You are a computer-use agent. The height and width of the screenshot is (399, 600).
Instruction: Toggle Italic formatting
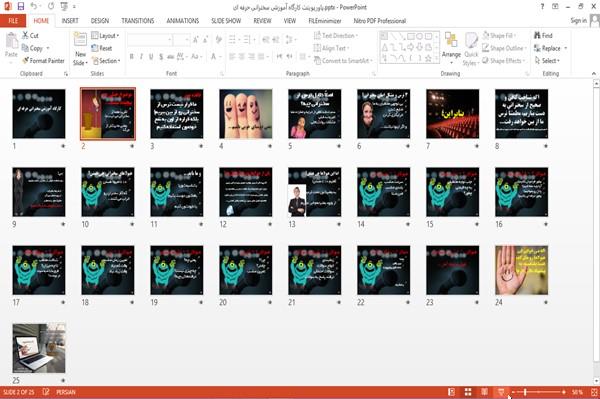tap(142, 57)
